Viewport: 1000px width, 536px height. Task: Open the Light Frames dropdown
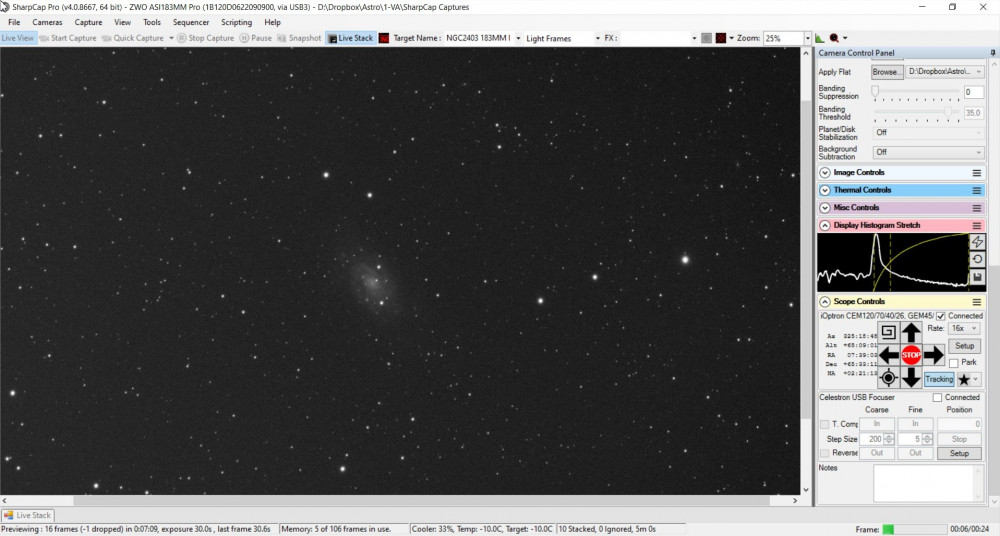598,38
